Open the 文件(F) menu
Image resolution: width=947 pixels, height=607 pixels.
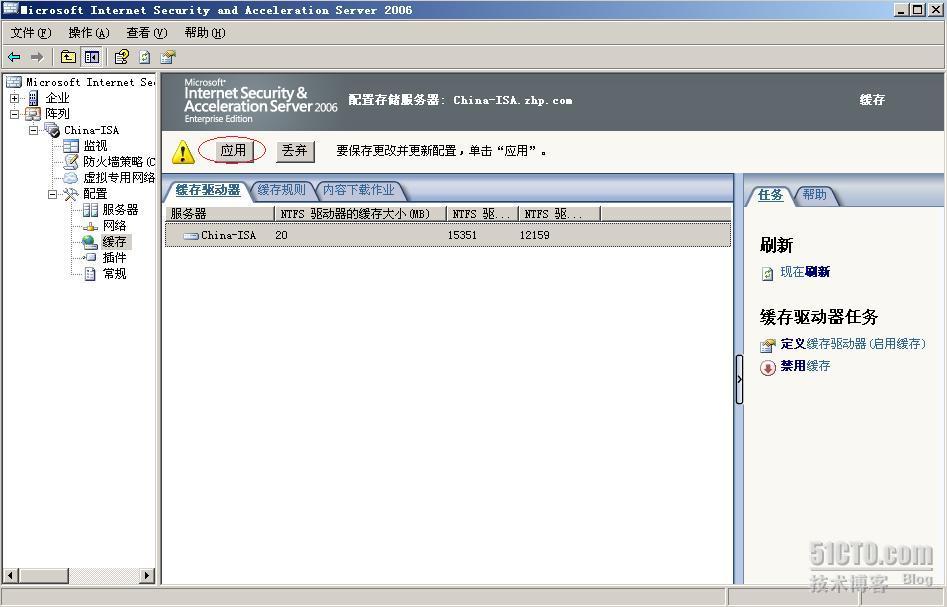(31, 33)
